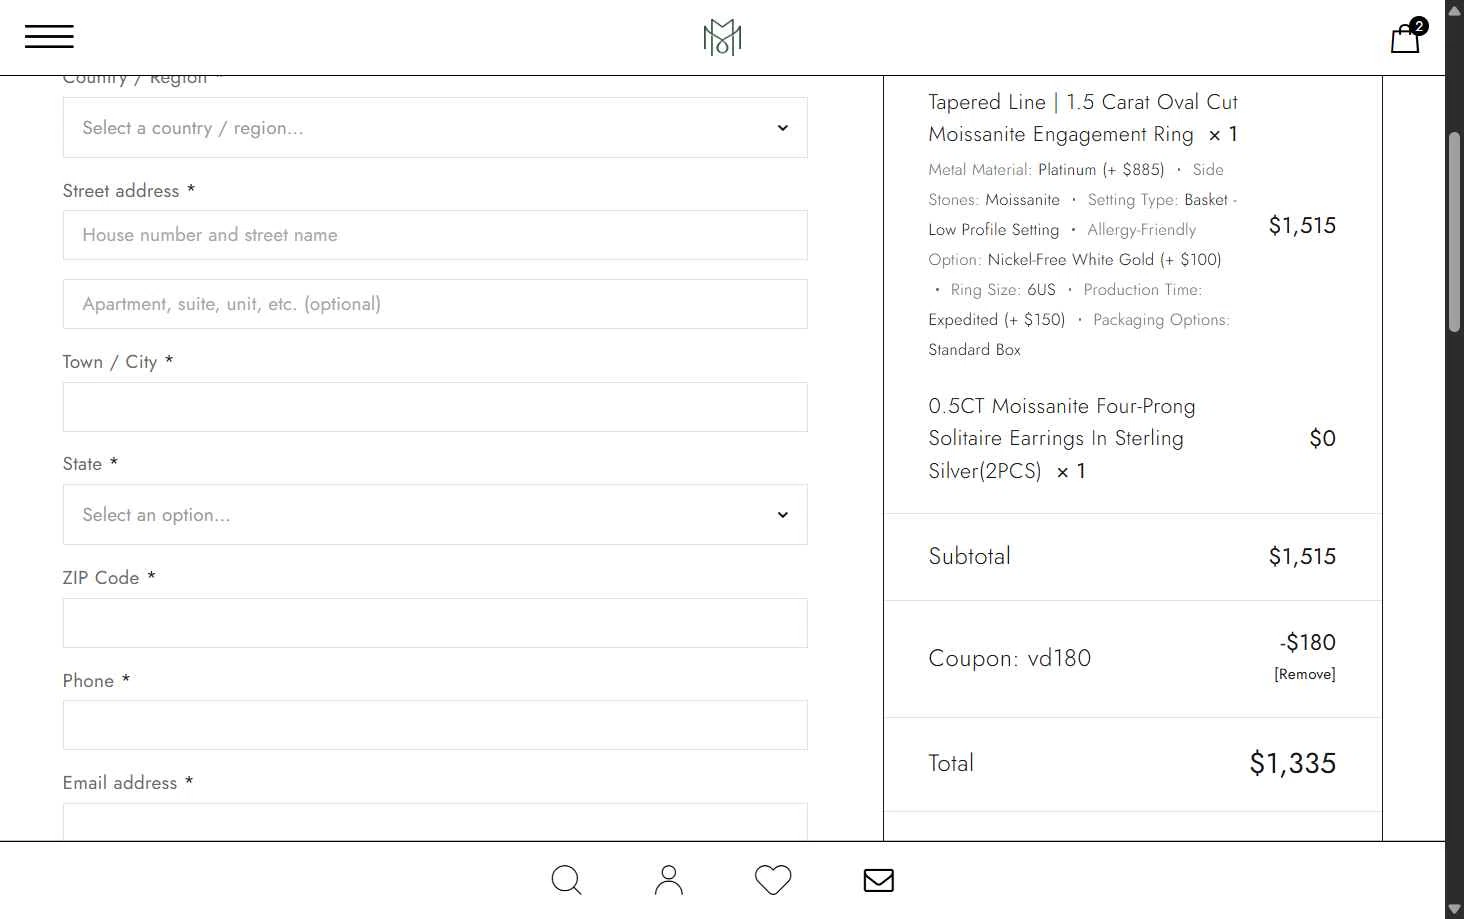
Task: Click the Street address house number field
Action: click(435, 235)
